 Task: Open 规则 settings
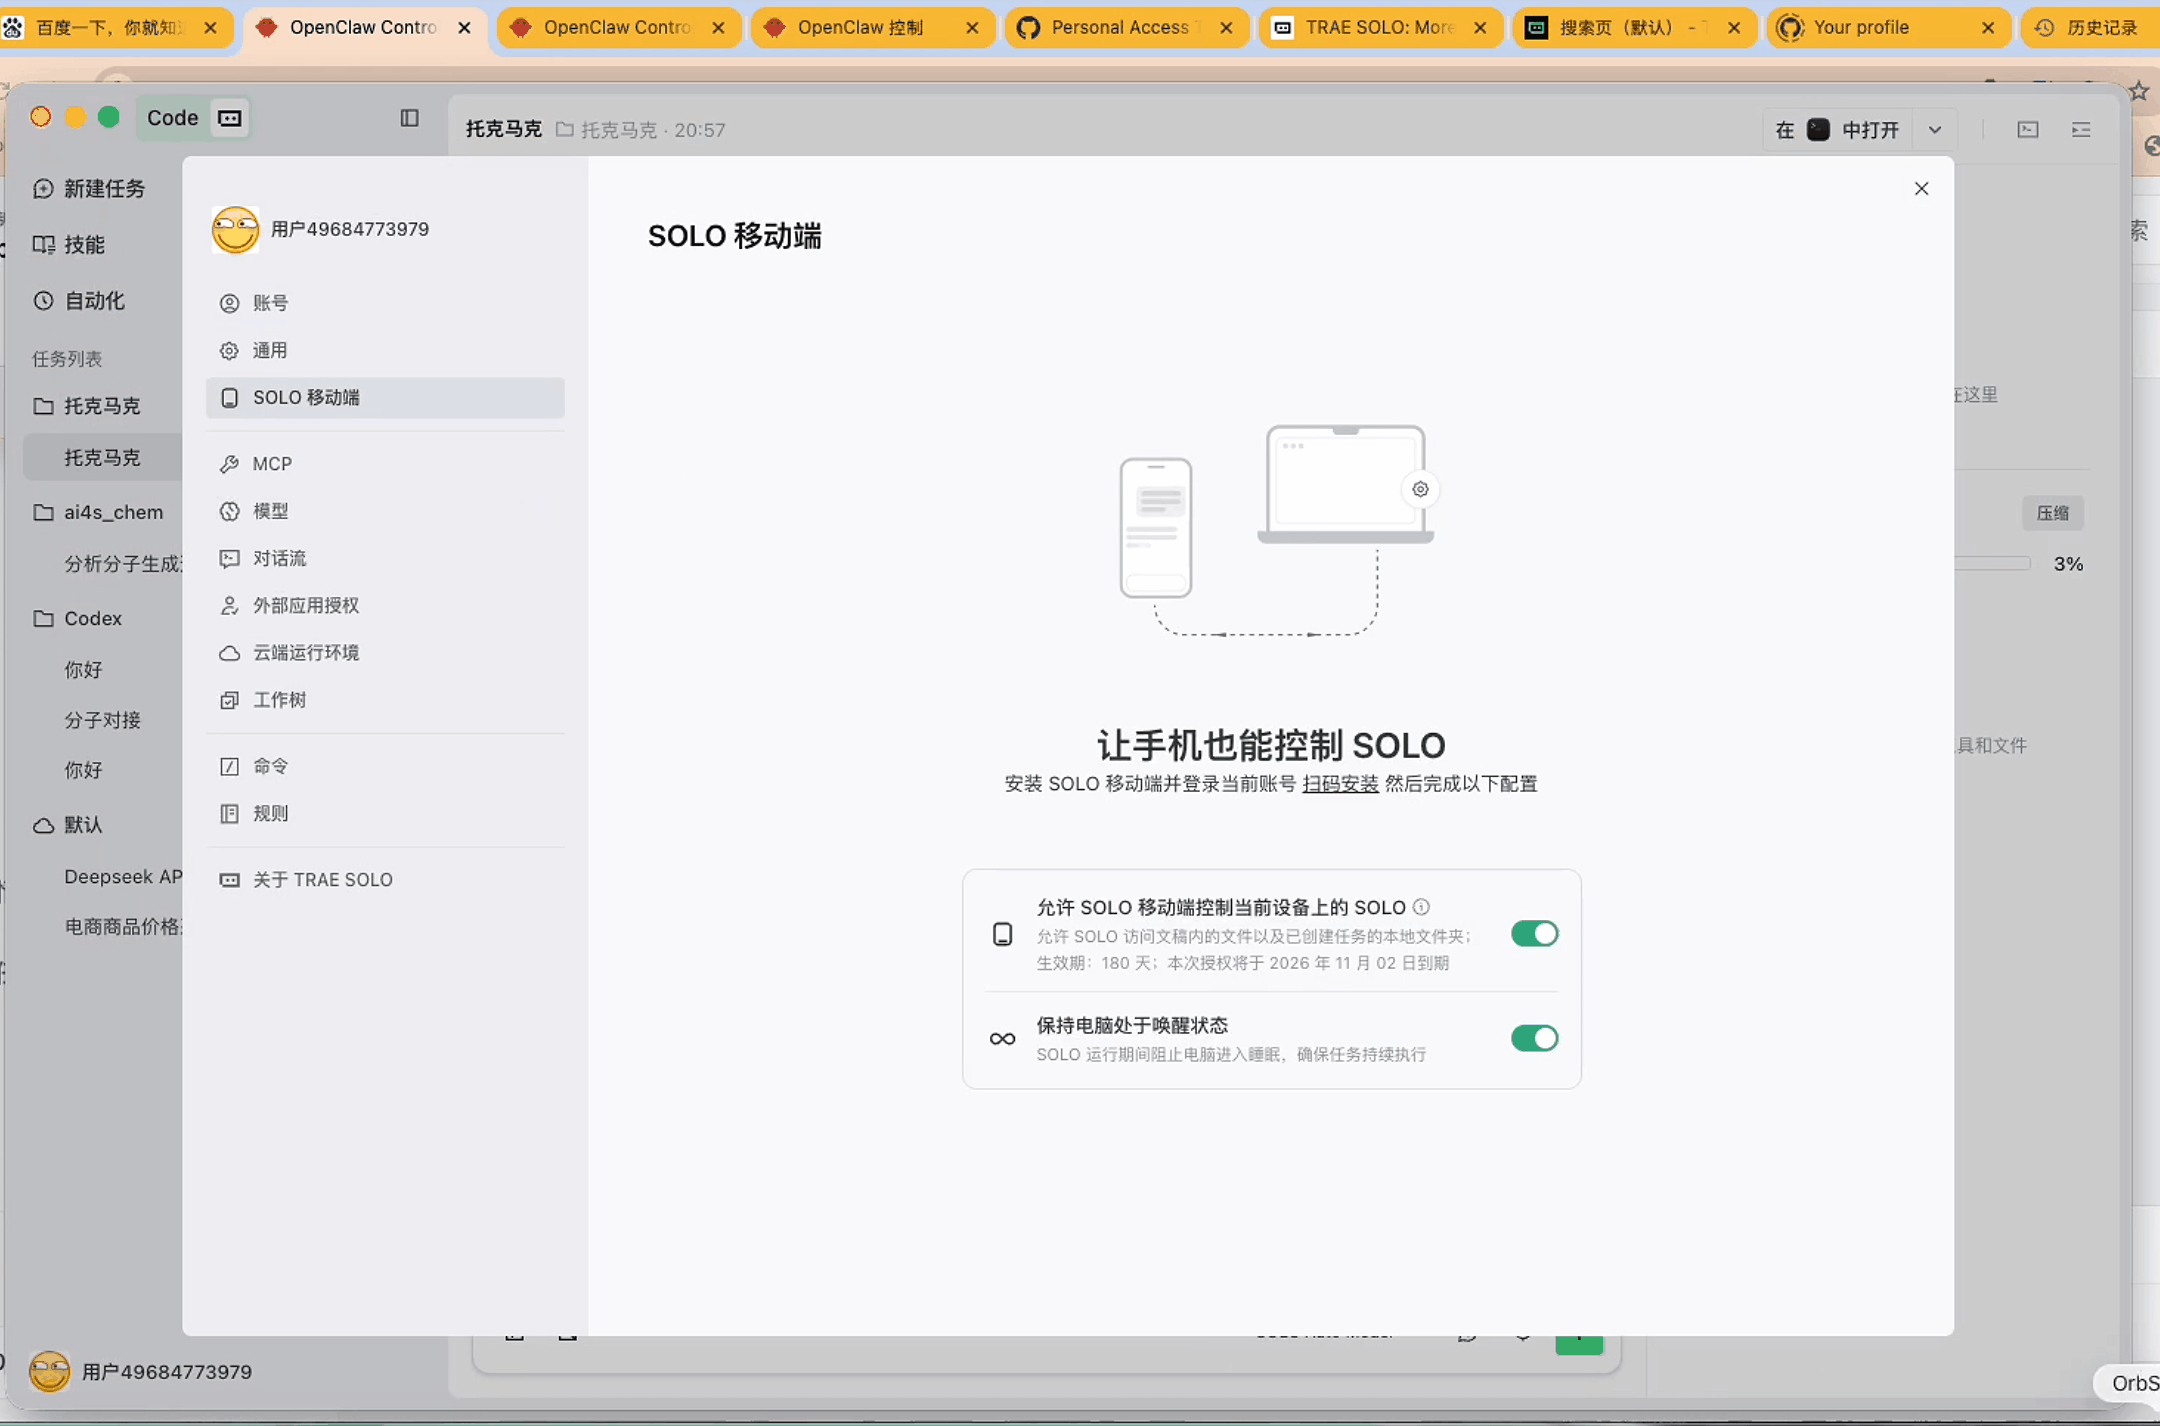[385, 813]
